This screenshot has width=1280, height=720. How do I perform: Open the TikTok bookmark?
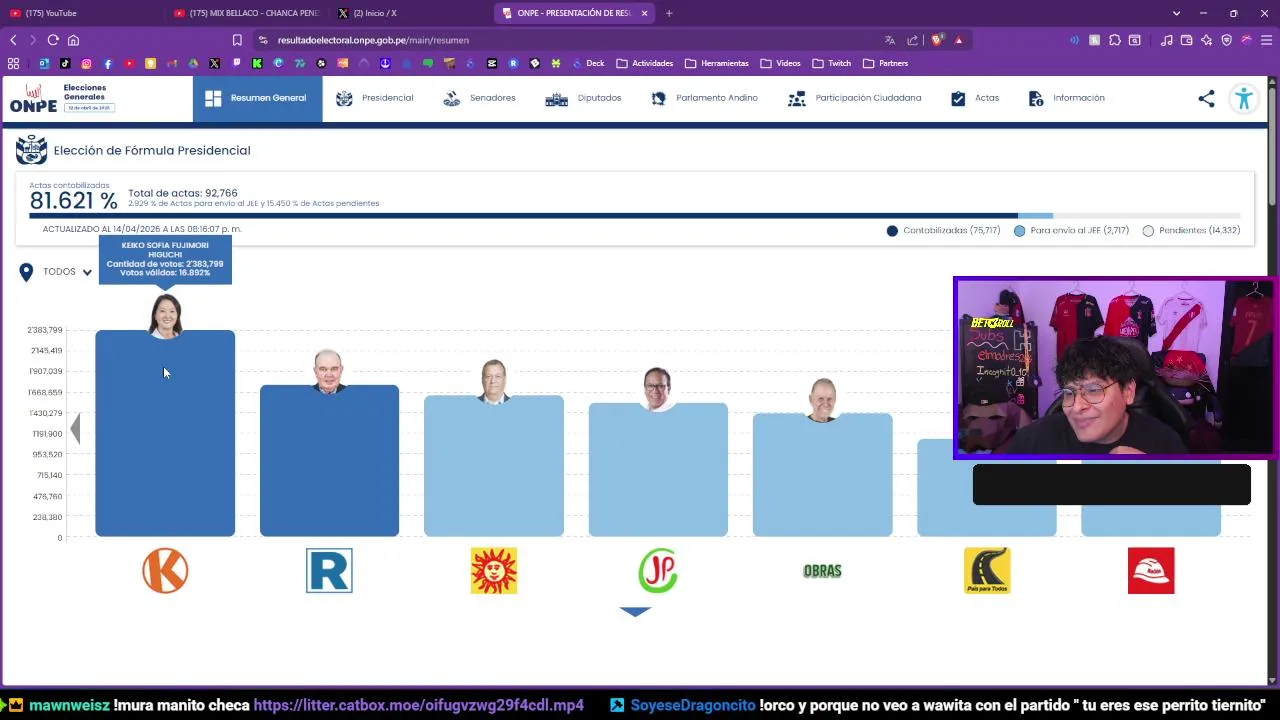pyautogui.click(x=65, y=63)
